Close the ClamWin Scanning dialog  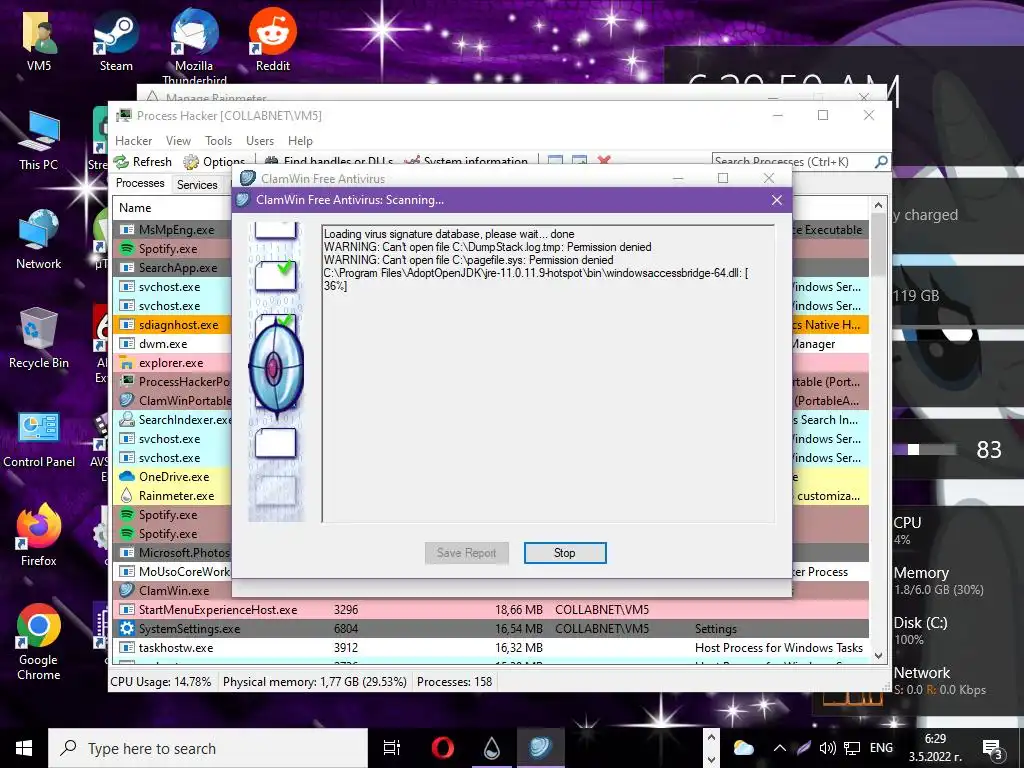[776, 200]
